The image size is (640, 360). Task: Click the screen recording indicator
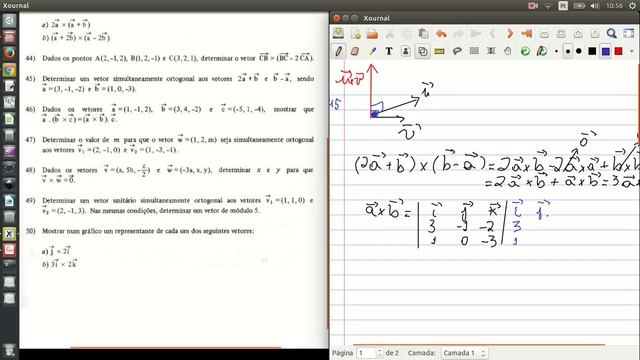pos(533,6)
